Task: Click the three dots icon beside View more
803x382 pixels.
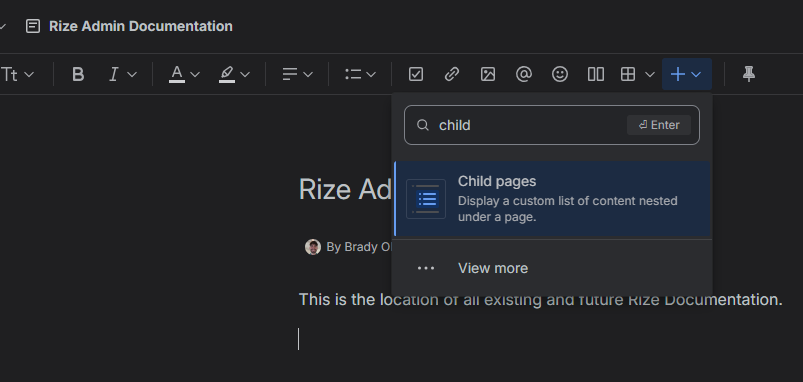Action: click(426, 268)
